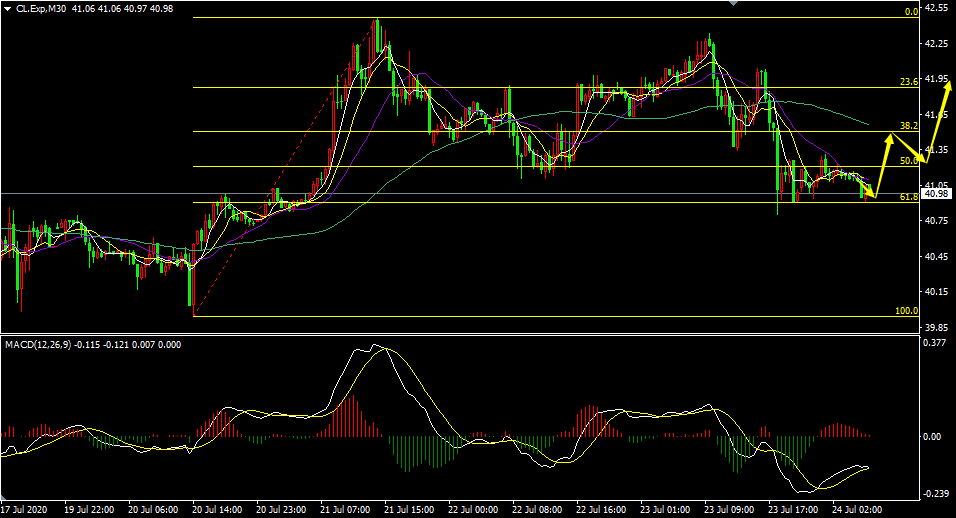Viewport: 956px width, 518px height.
Task: Click the 22 Jul 16:00 time label
Action: [x=601, y=509]
